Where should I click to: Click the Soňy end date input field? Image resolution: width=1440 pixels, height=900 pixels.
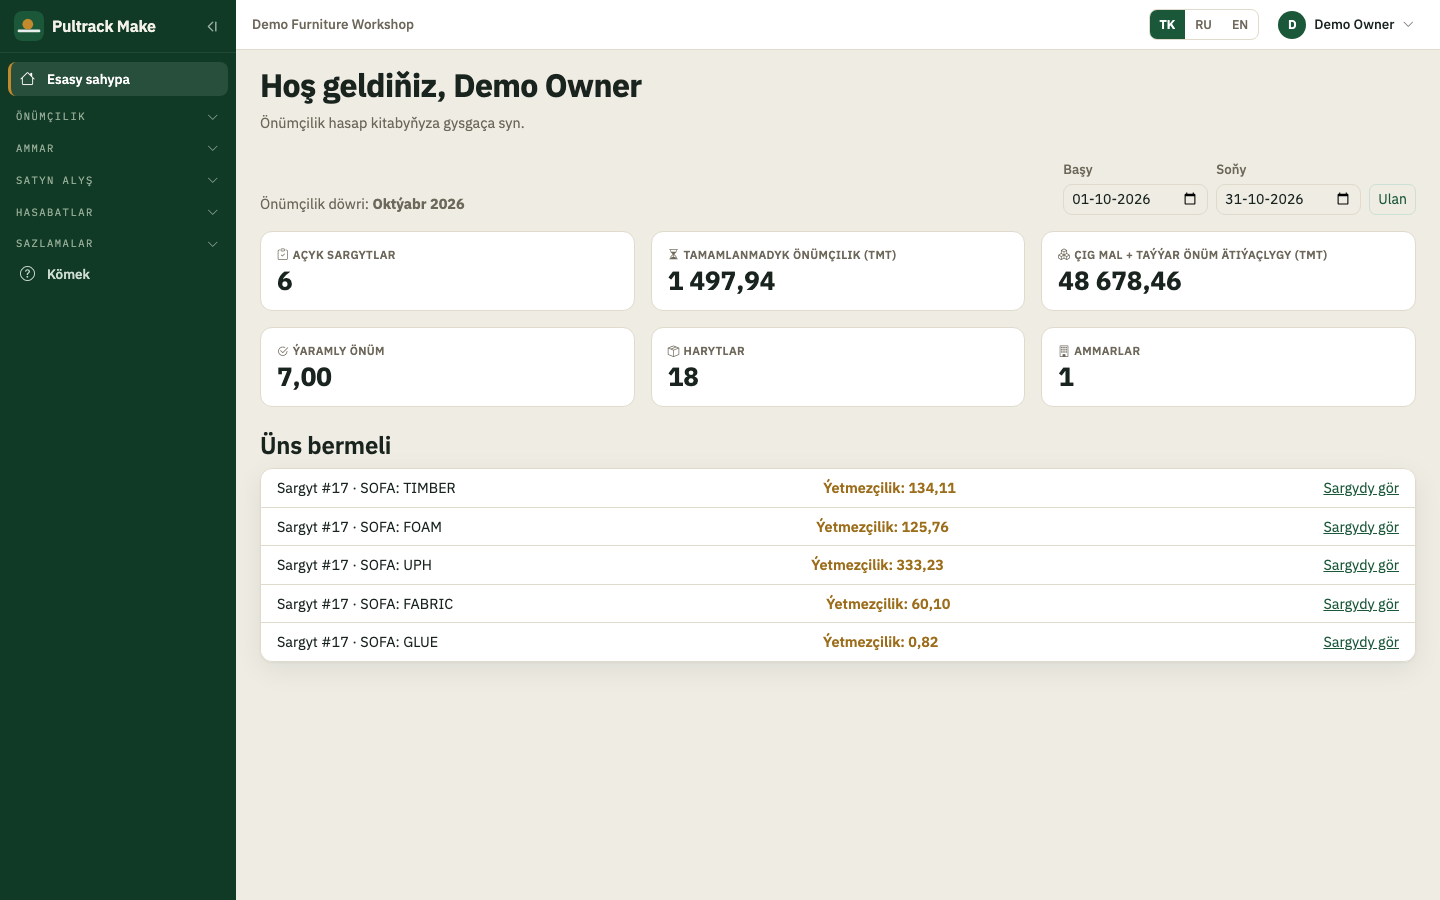tap(1288, 199)
